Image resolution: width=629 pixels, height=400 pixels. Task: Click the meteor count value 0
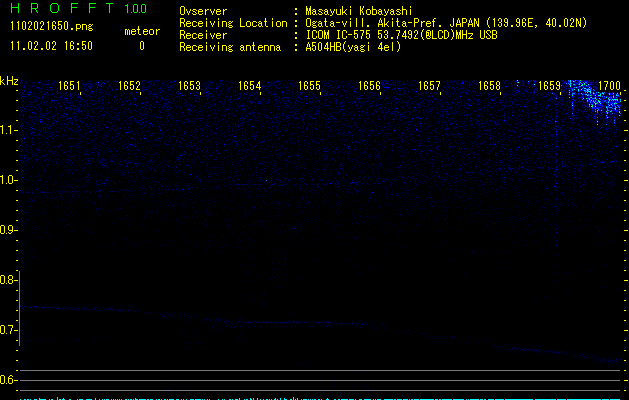(x=142, y=46)
